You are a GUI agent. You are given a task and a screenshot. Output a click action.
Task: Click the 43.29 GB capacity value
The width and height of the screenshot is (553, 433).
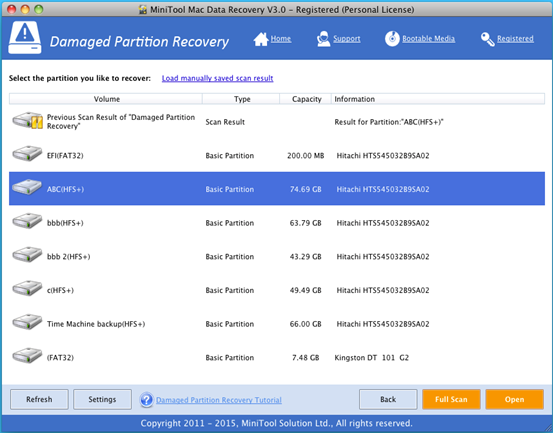[305, 257]
